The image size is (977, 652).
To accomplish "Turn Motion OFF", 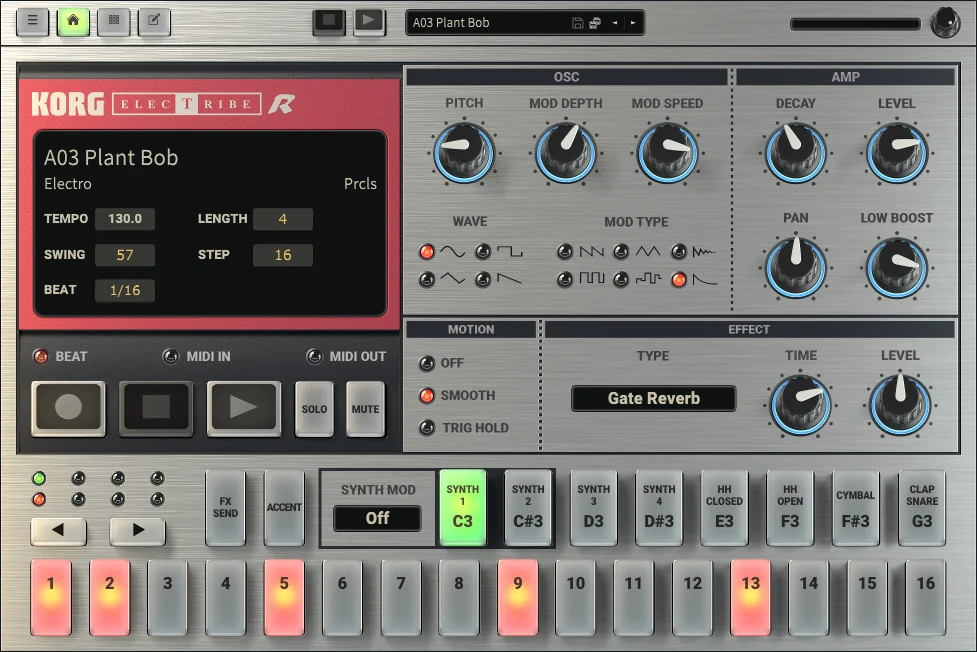I will [x=427, y=363].
